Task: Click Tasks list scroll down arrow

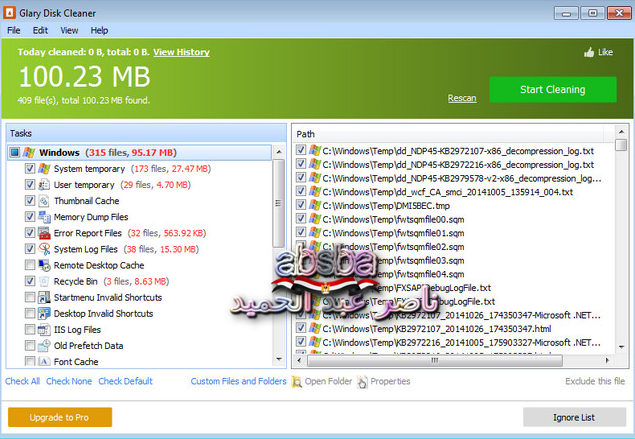Action: coord(279,359)
